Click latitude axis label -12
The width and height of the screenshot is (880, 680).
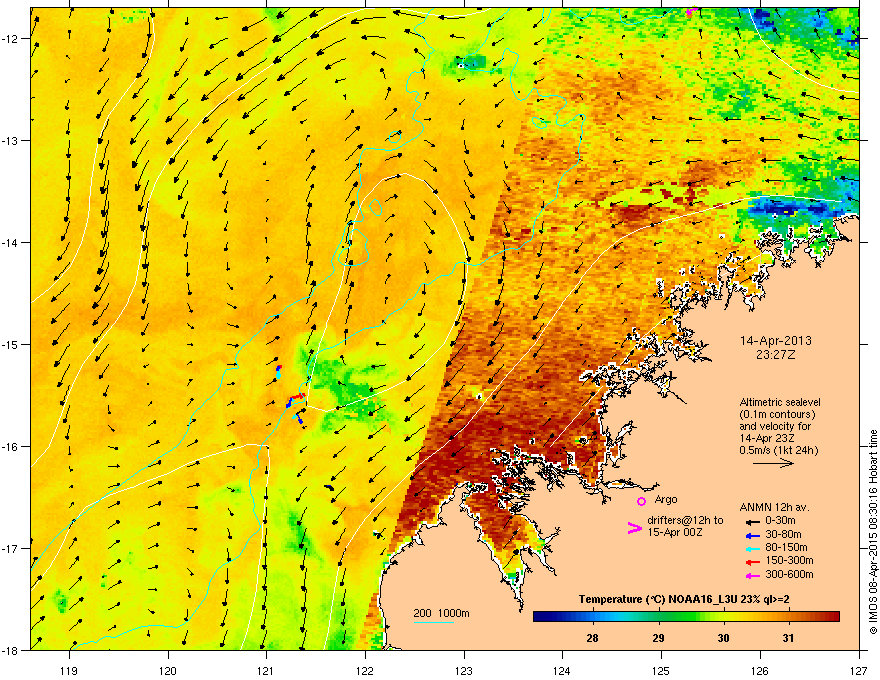coord(11,39)
